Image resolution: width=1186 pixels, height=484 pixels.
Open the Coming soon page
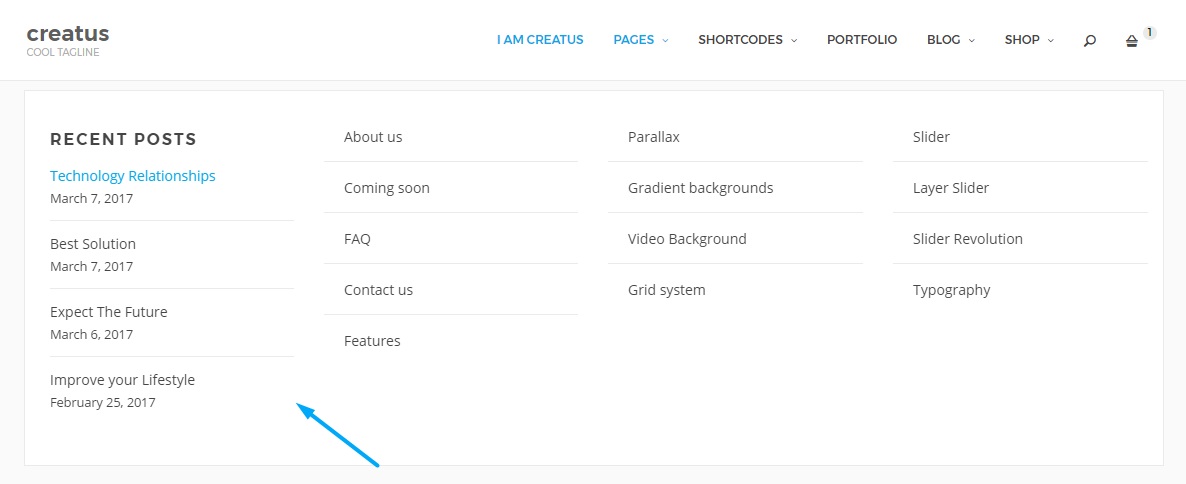[386, 188]
